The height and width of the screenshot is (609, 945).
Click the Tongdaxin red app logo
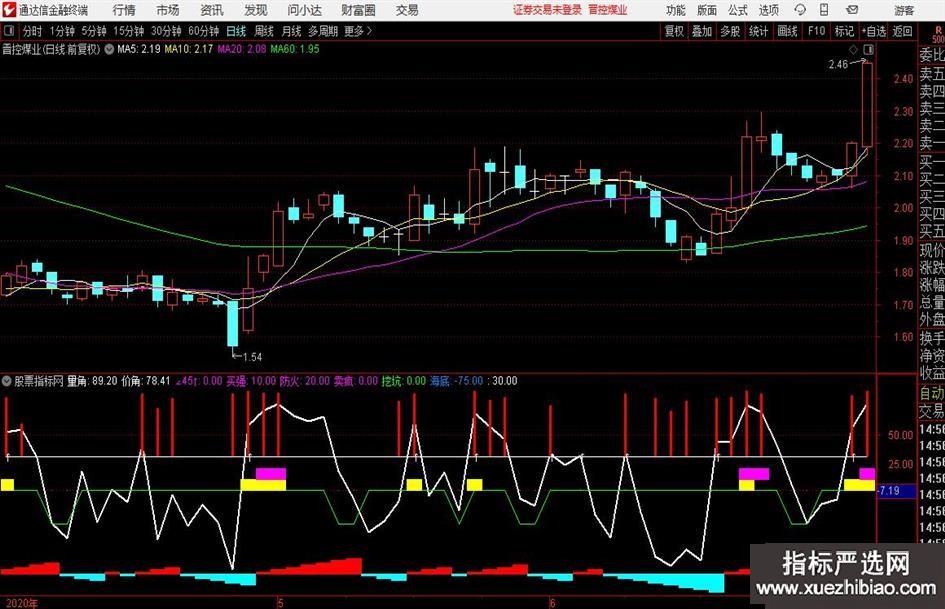(8, 10)
